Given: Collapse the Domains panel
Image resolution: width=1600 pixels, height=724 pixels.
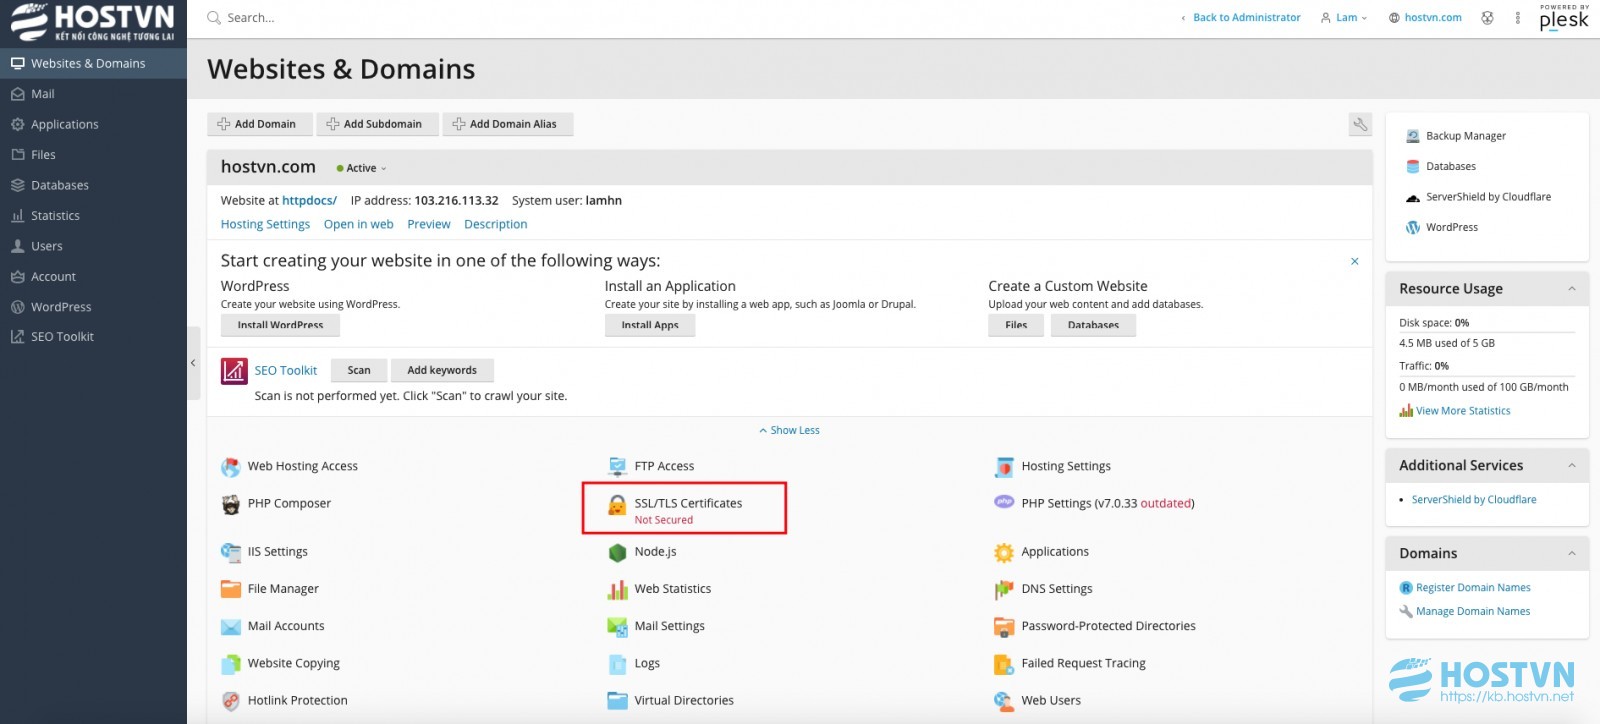Looking at the screenshot, I should (1571, 554).
